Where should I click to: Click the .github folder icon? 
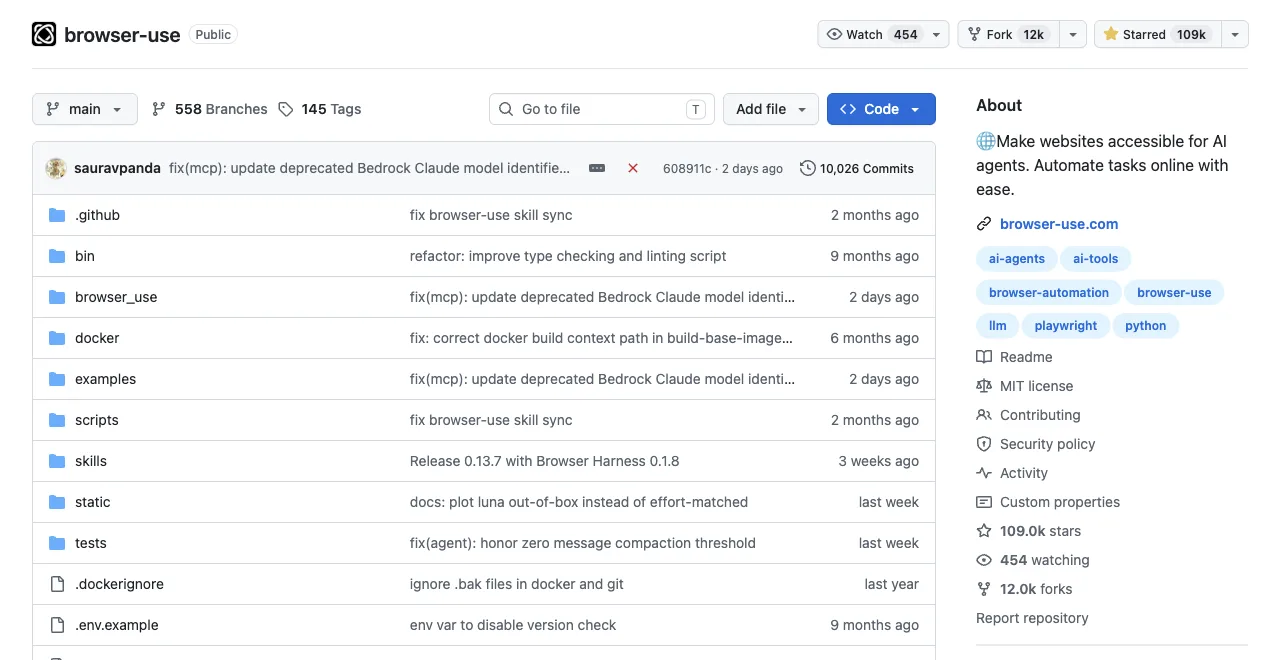point(57,215)
